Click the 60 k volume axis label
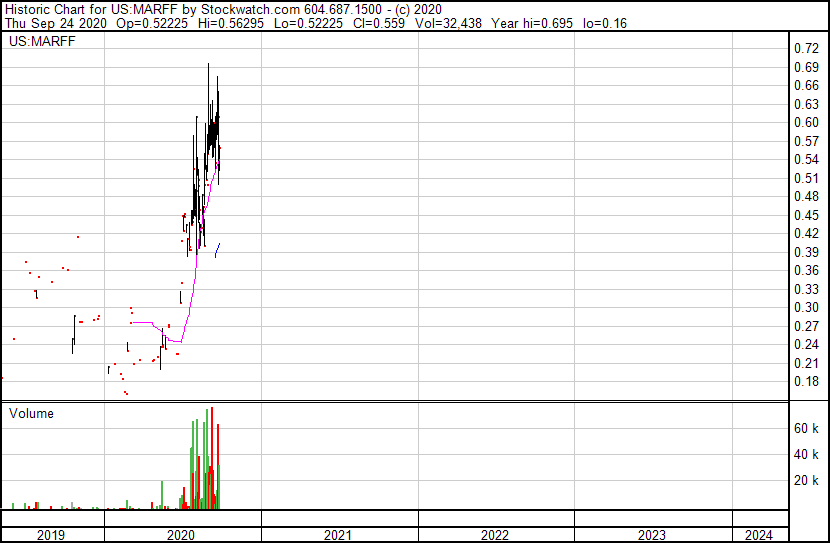Viewport: 830px width, 543px height. [x=806, y=428]
